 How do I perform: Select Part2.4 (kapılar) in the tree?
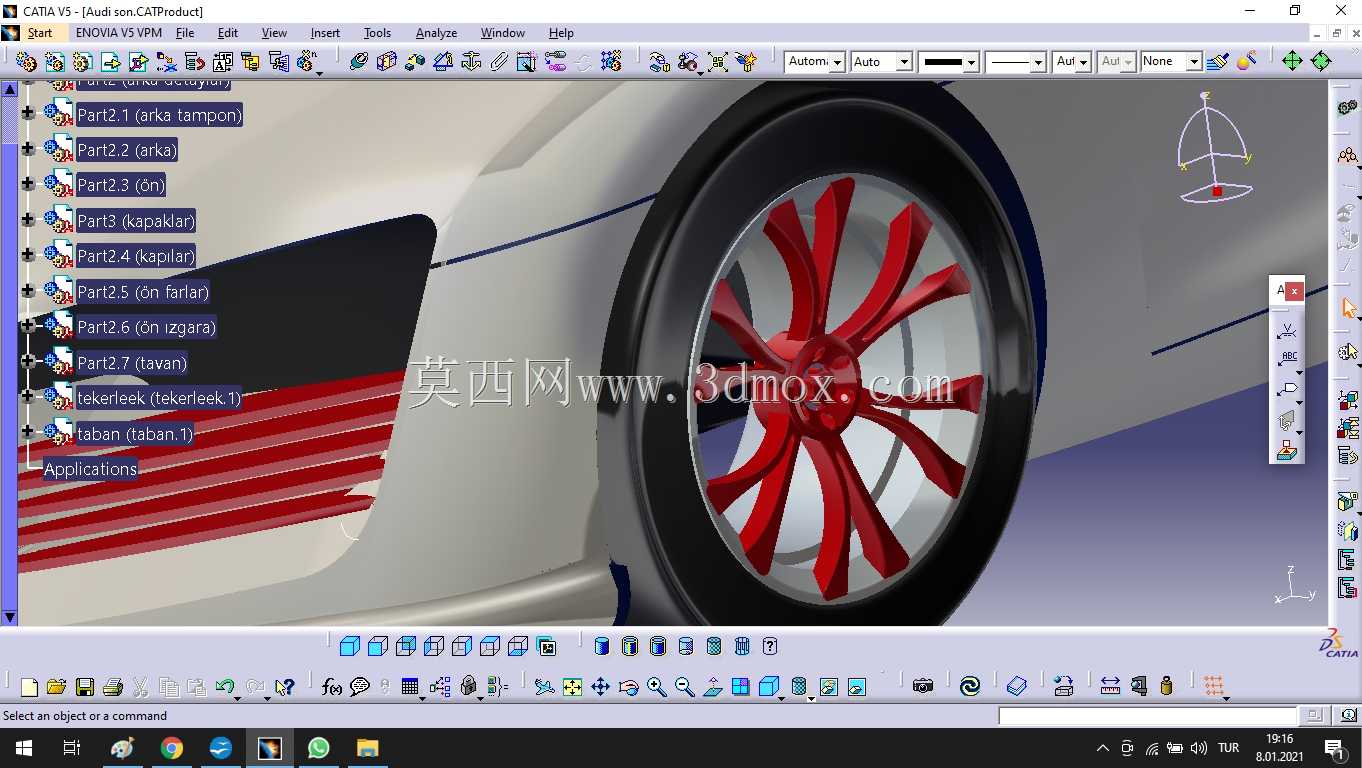136,256
